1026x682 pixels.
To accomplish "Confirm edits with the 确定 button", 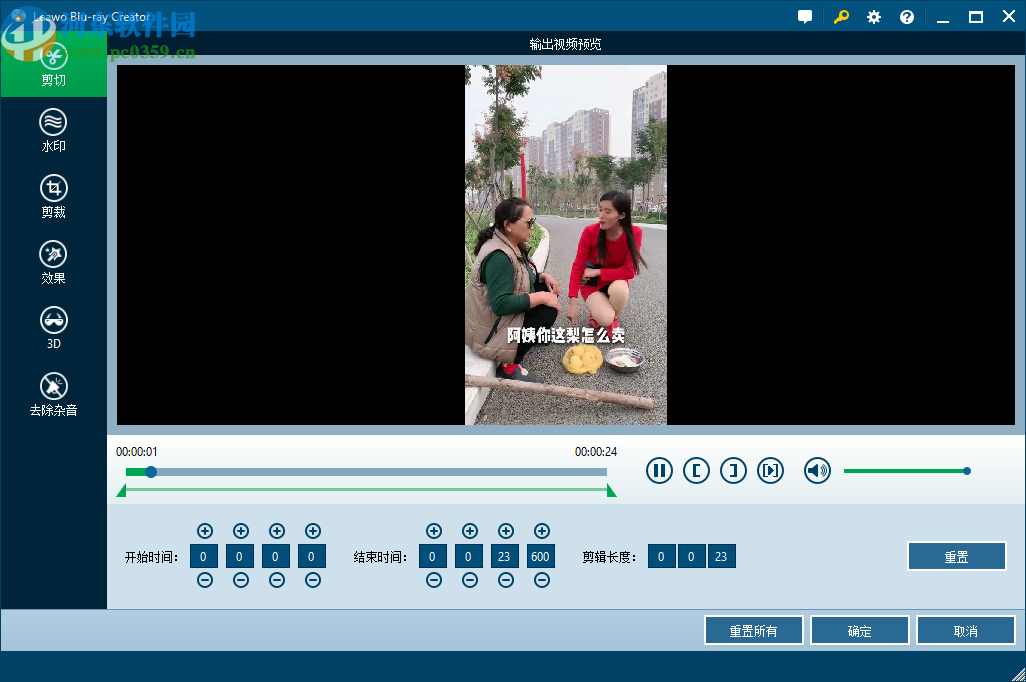I will tap(859, 630).
